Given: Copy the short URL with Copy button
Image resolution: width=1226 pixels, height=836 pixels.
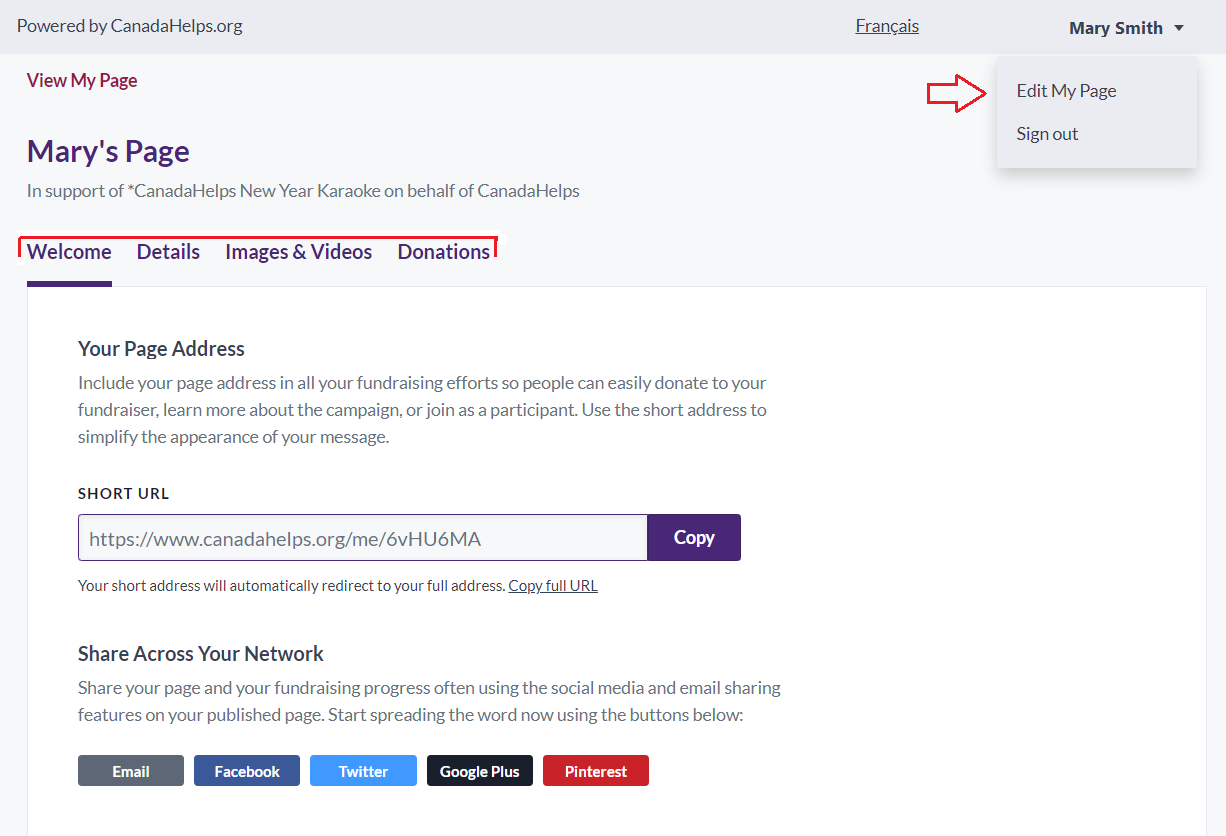Looking at the screenshot, I should point(694,538).
